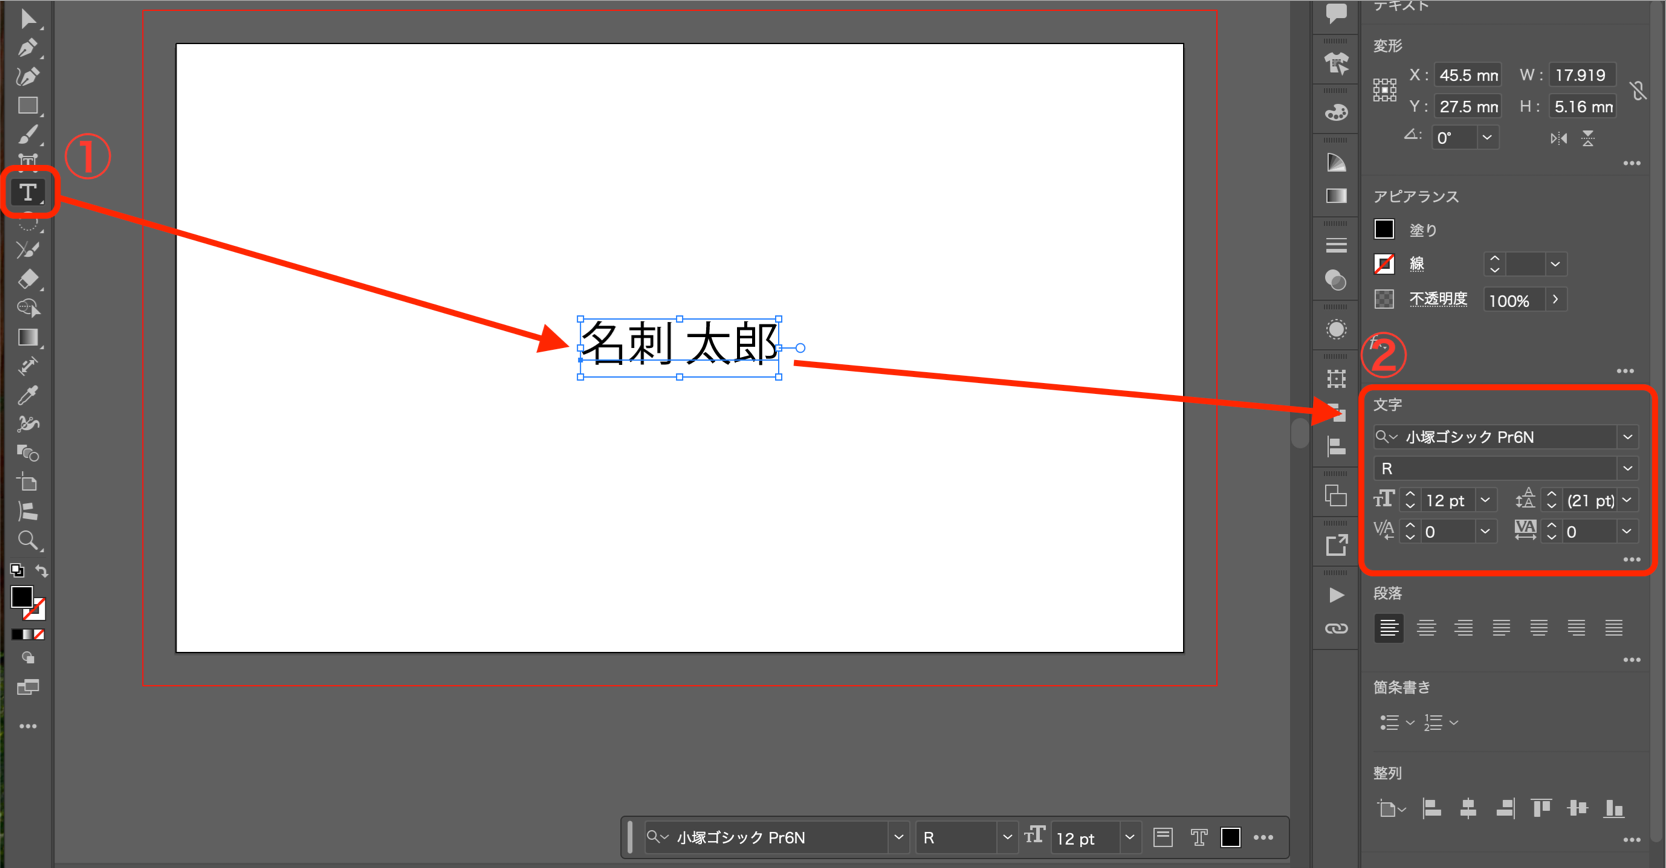Select the Pen tool

click(x=28, y=47)
